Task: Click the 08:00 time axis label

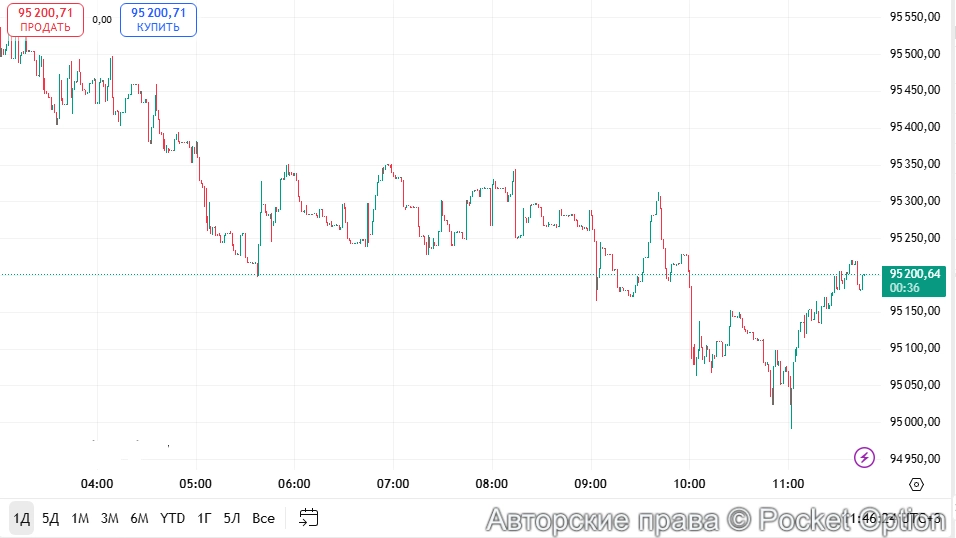Action: [x=492, y=484]
